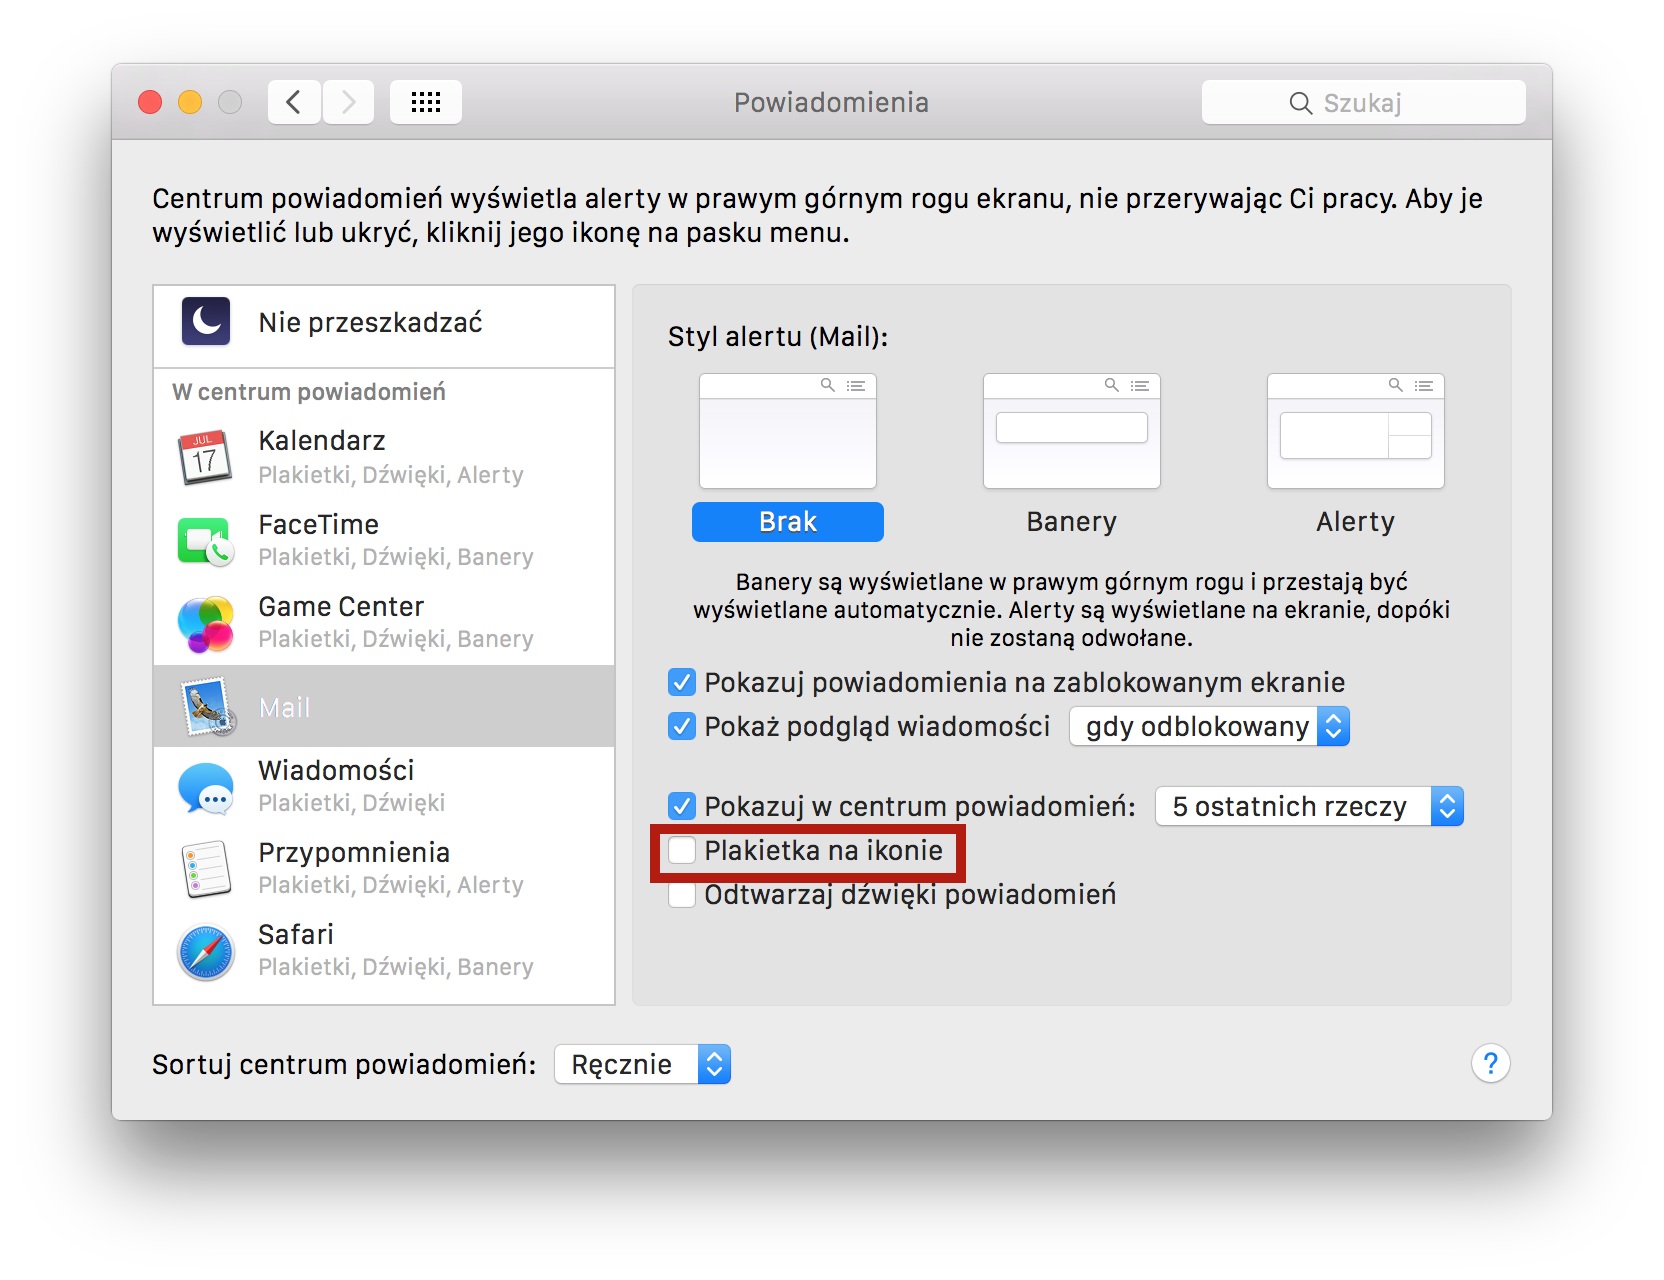
Task: Open the 'gdy odblokowany' preview dropdown
Action: pyautogui.click(x=1209, y=727)
